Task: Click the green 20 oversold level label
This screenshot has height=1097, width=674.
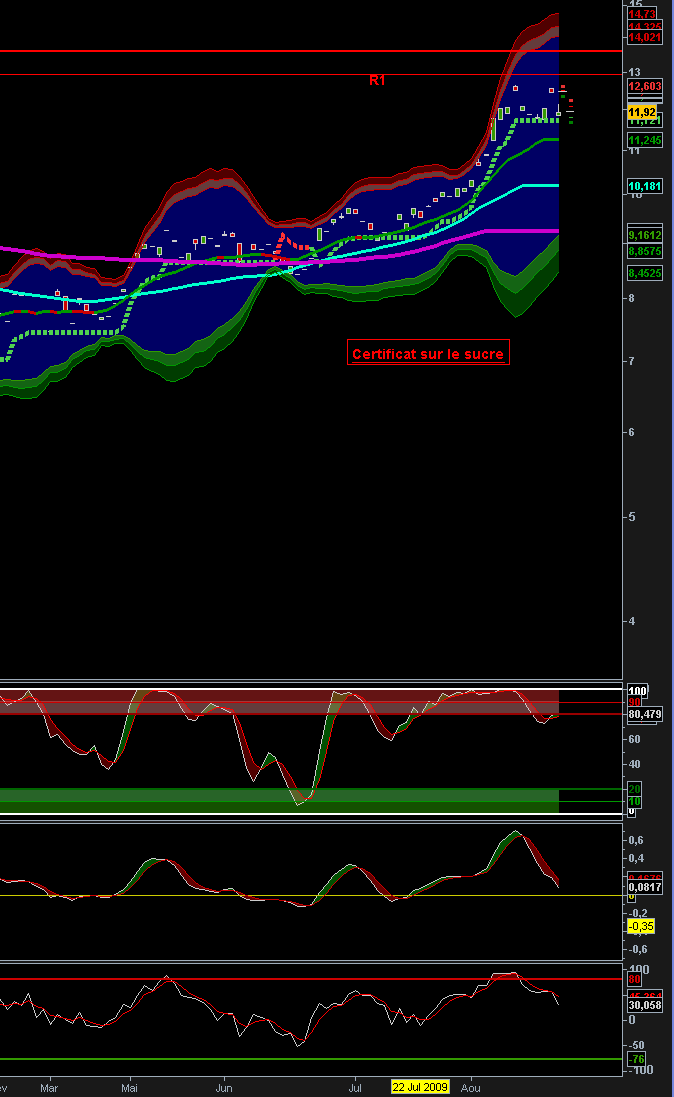Action: click(x=634, y=789)
